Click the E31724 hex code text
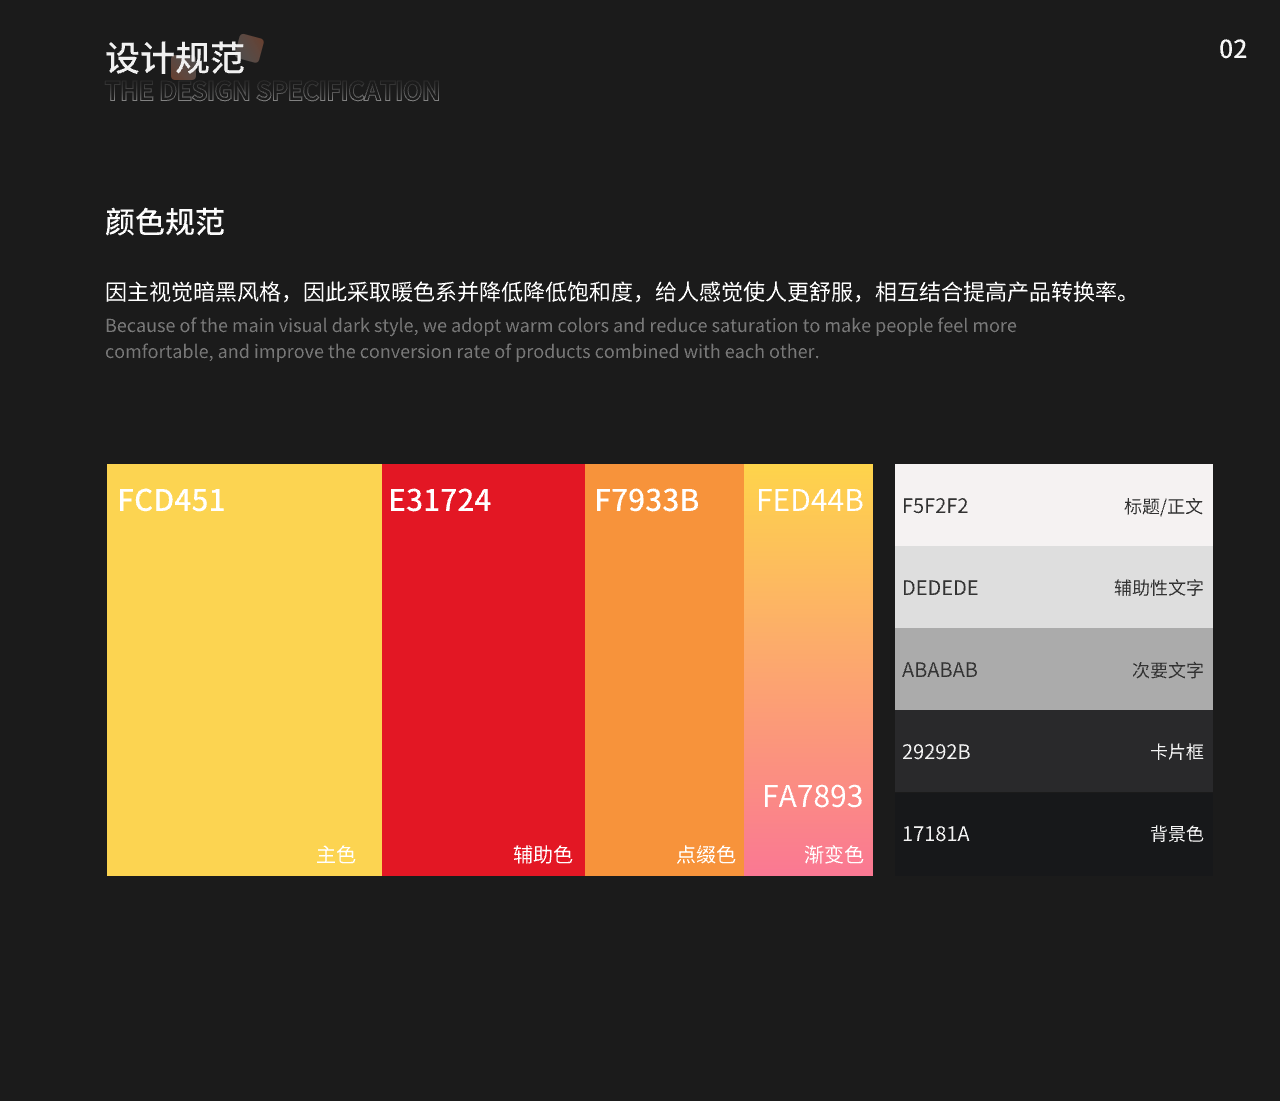 tap(440, 500)
